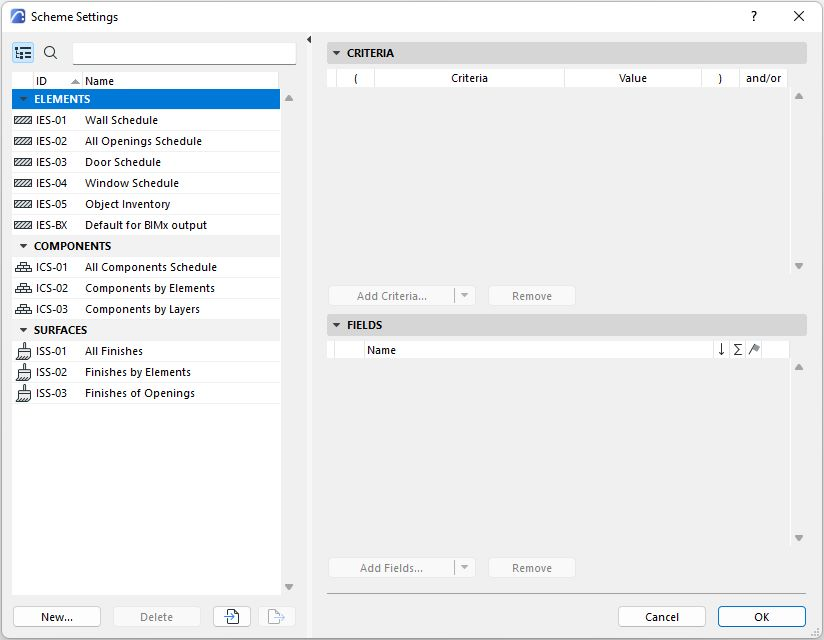
Task: Click the hatch icon for IES-03
Action: [x=23, y=162]
